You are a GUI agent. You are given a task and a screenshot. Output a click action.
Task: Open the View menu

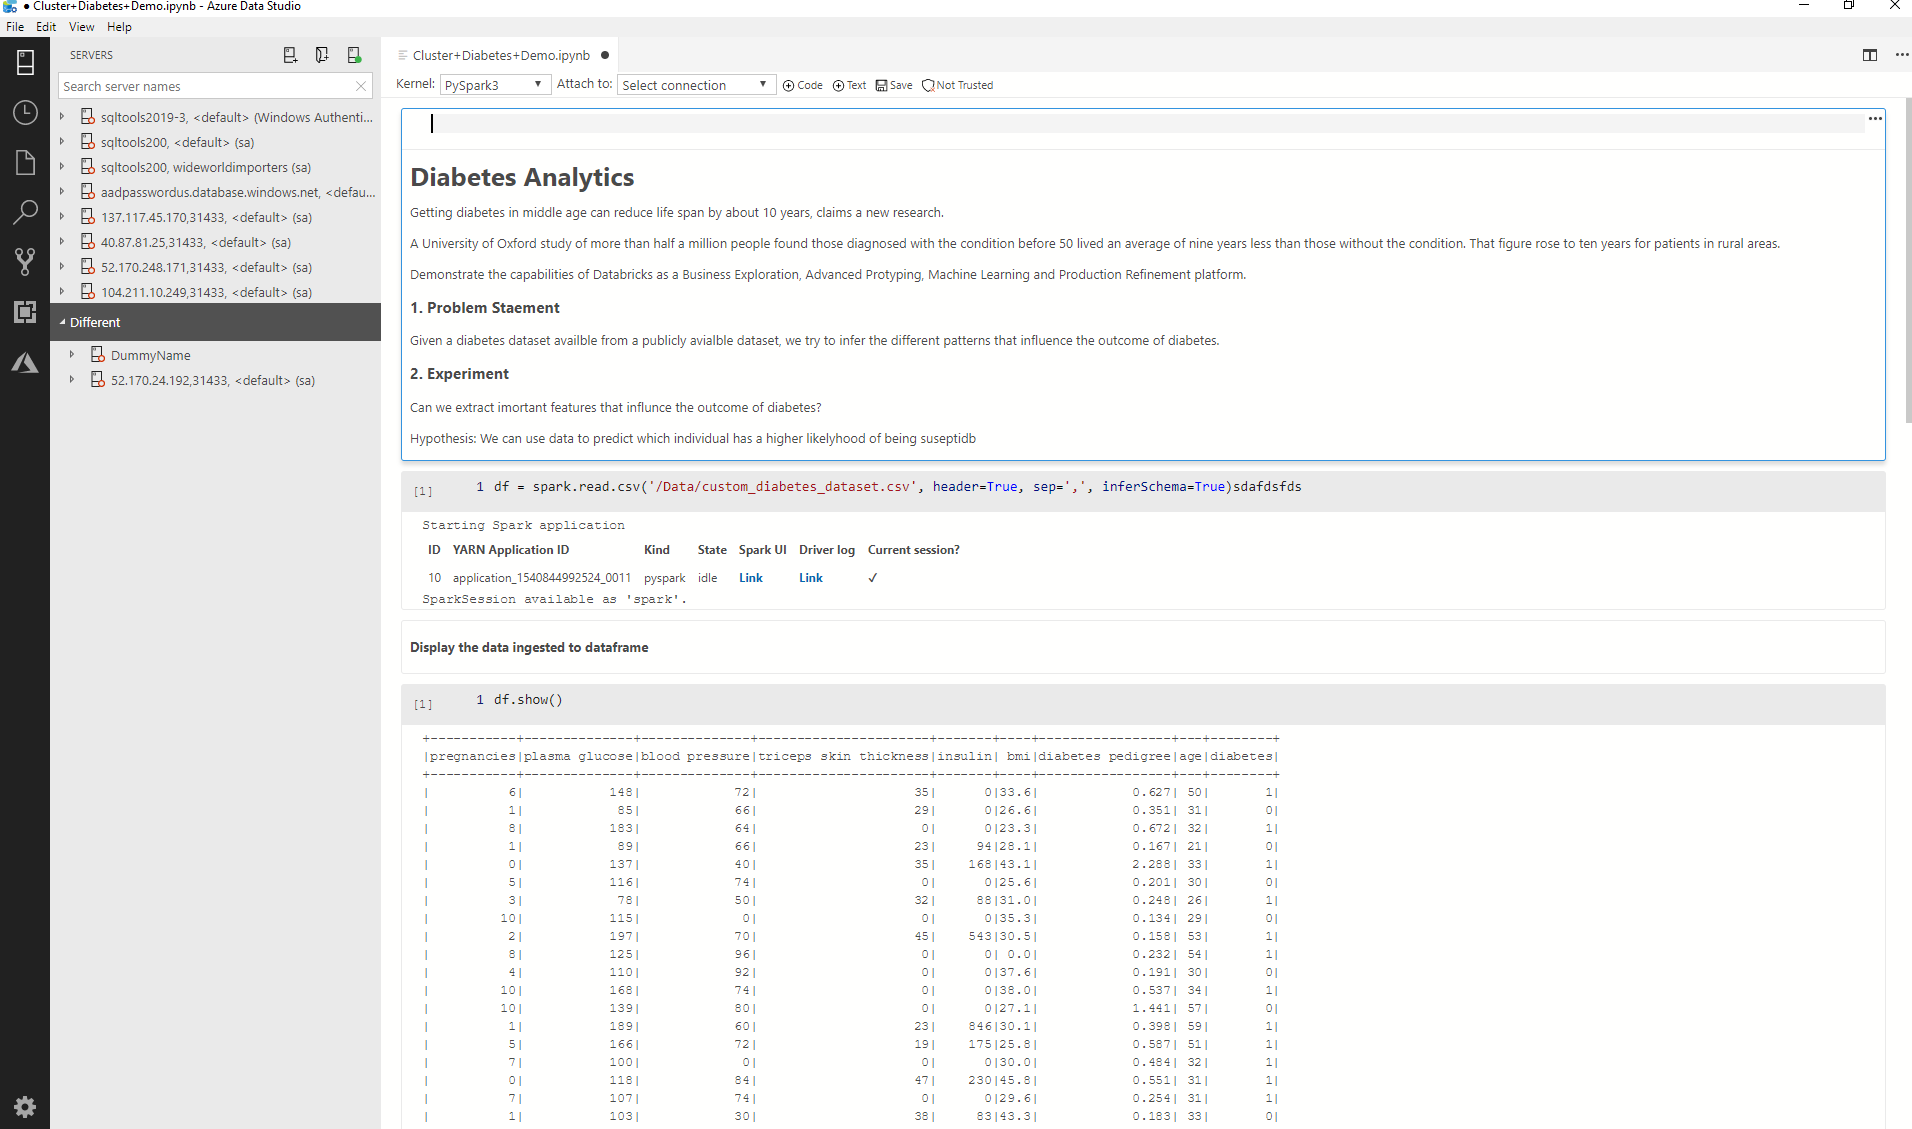(81, 27)
